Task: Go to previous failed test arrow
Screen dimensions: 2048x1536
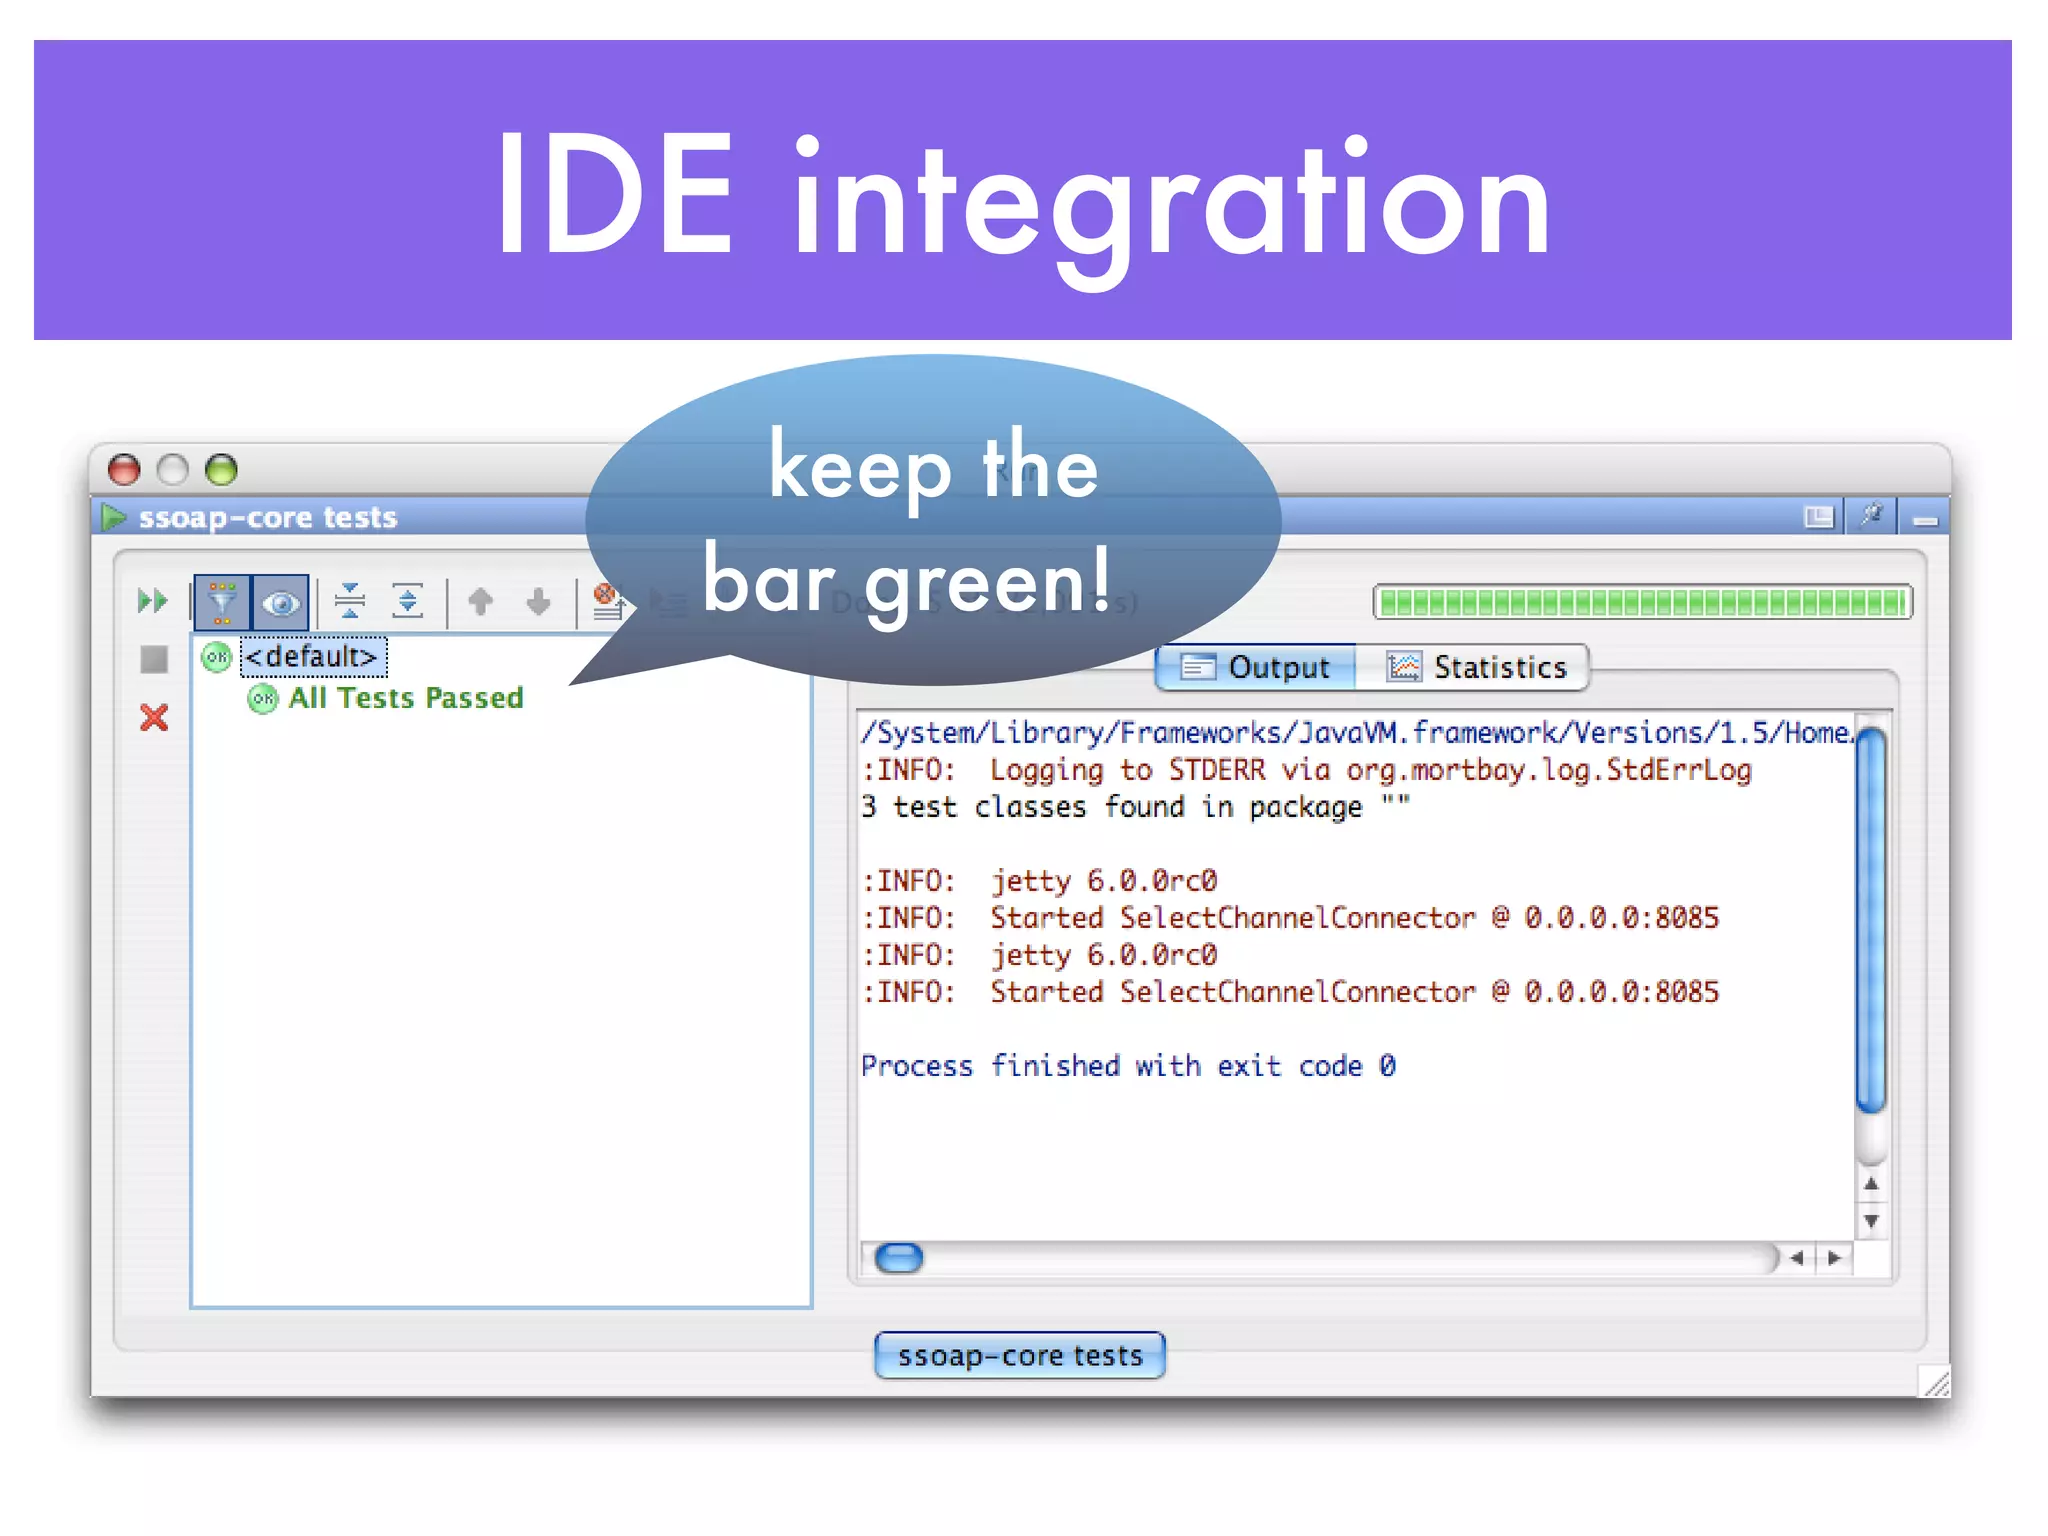Action: (481, 601)
